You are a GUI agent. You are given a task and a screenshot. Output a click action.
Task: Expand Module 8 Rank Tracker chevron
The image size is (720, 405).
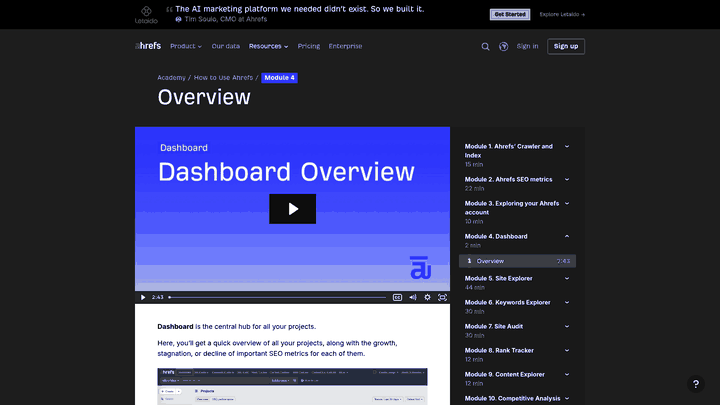click(567, 350)
